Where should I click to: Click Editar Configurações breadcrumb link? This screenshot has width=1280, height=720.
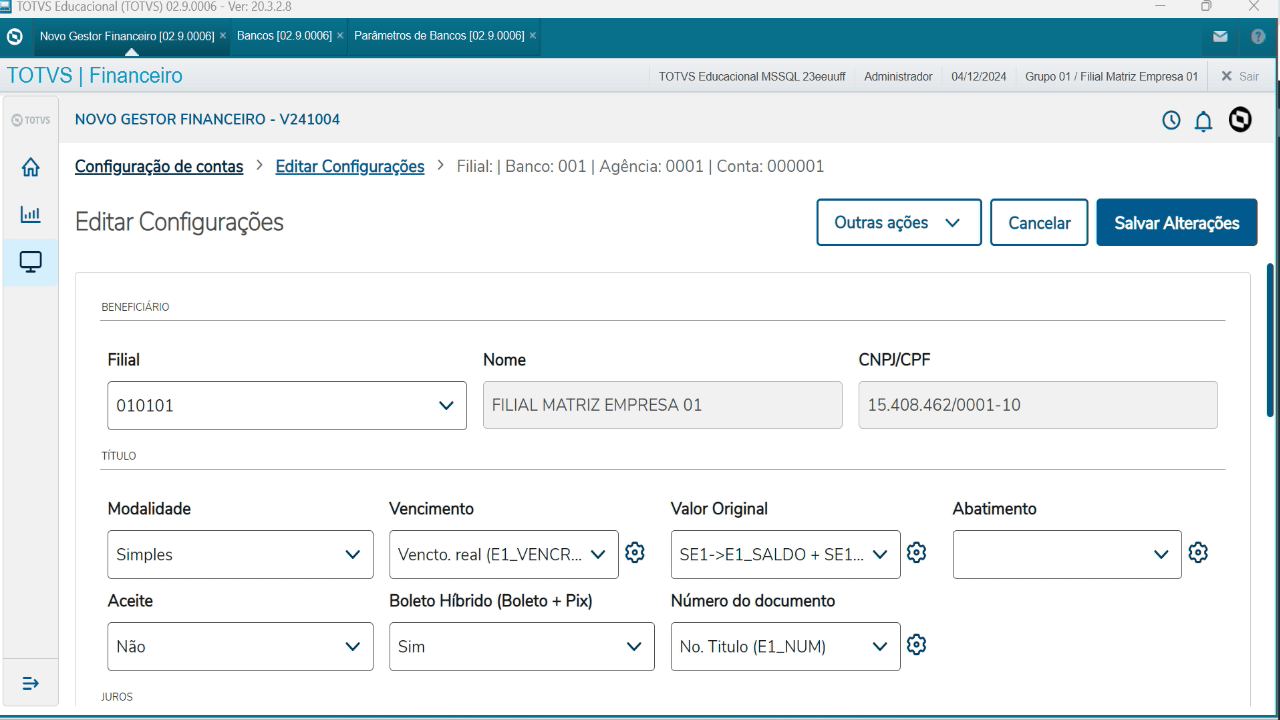click(x=350, y=166)
